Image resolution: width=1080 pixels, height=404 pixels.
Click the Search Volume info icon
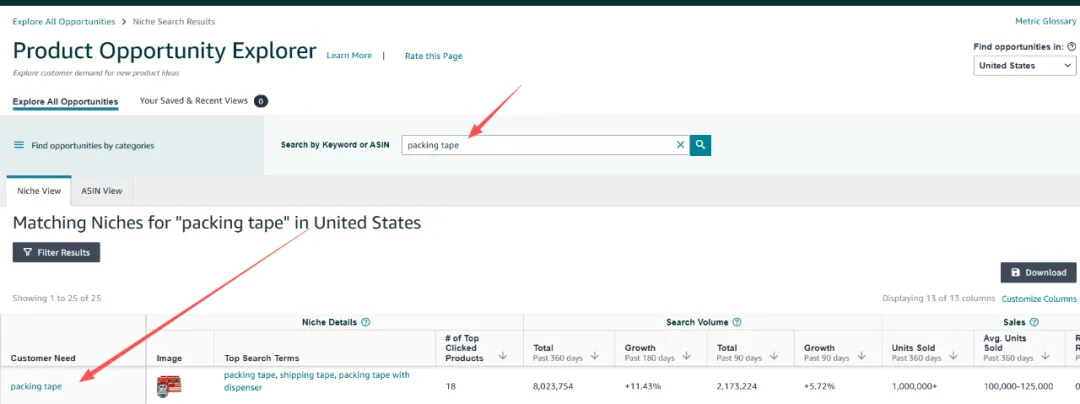[x=737, y=322]
